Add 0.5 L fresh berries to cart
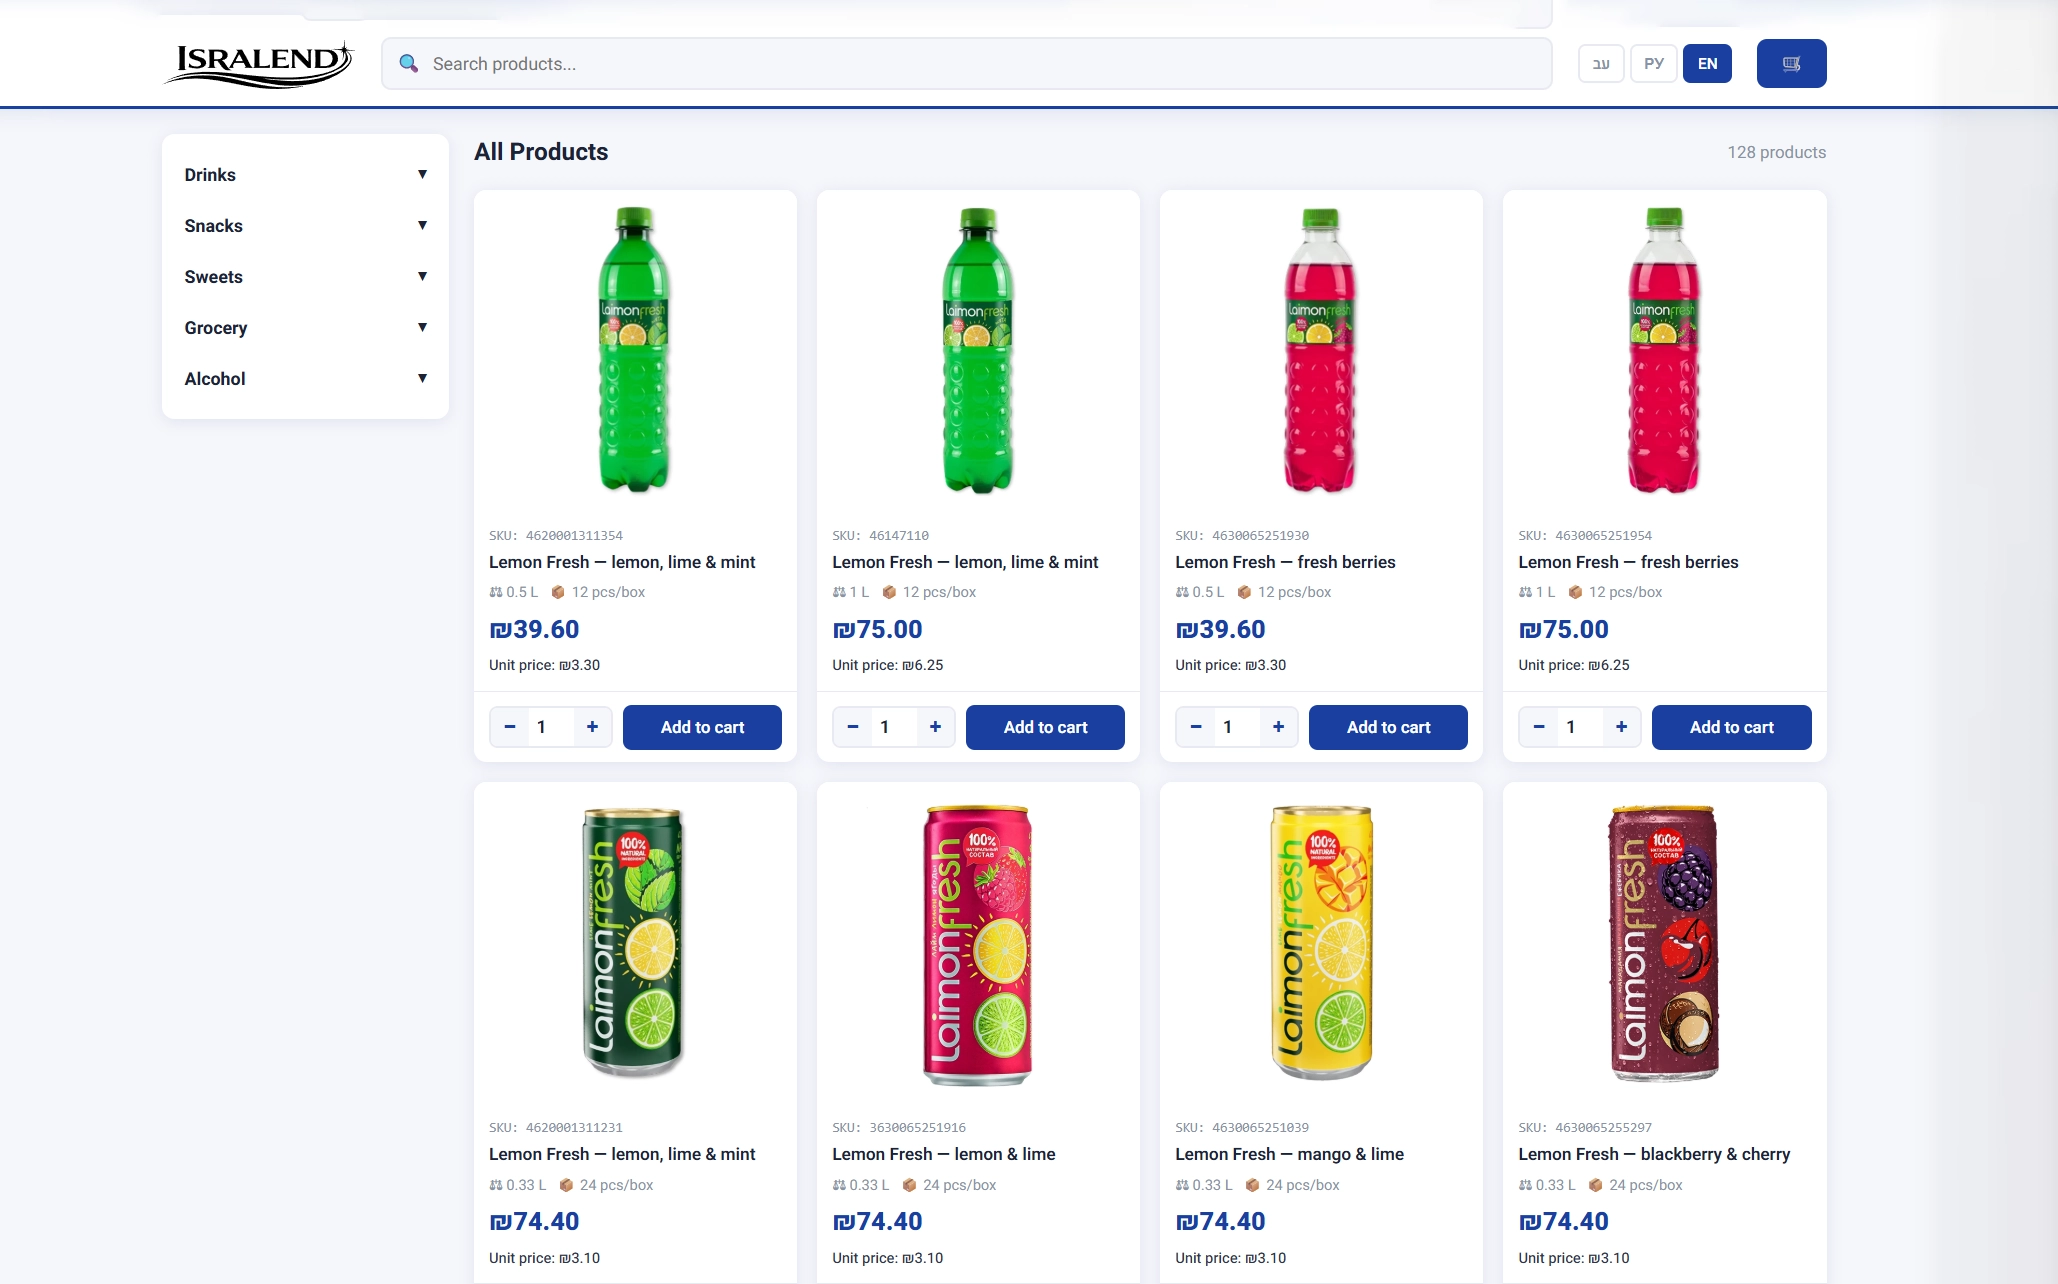This screenshot has width=2058, height=1284. (1388, 727)
